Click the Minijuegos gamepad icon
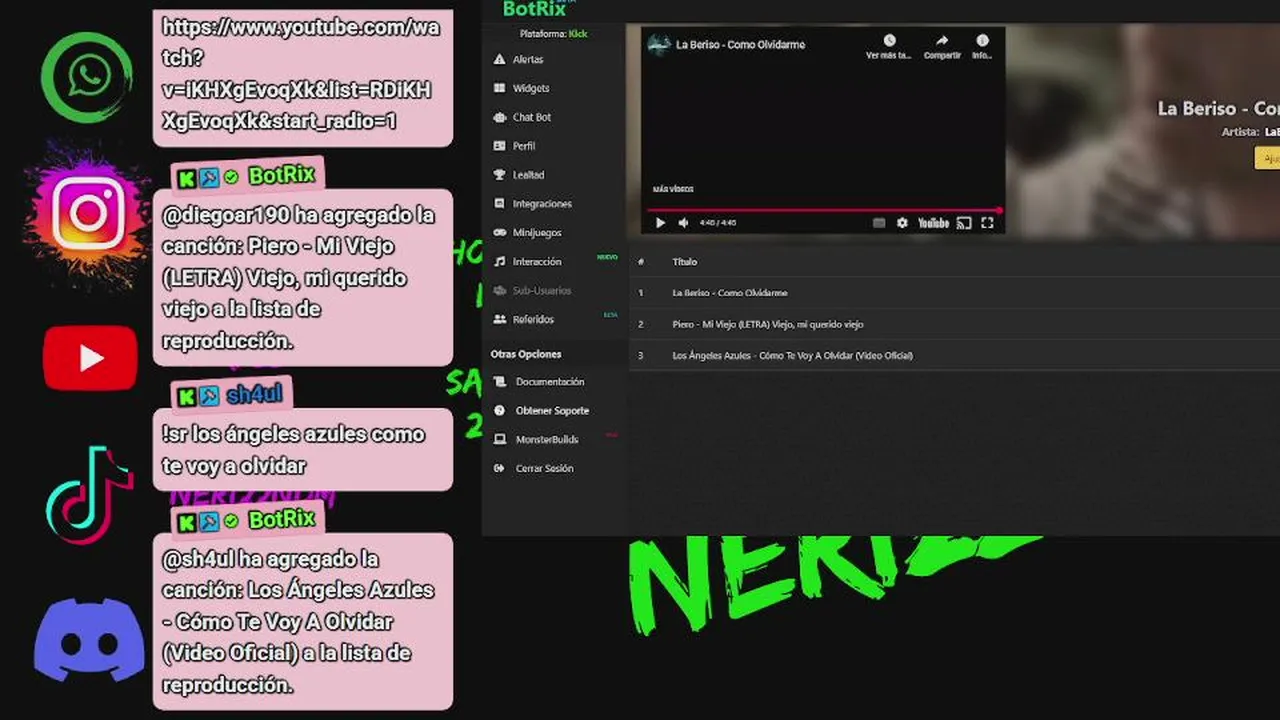This screenshot has height=720, width=1280. point(500,233)
